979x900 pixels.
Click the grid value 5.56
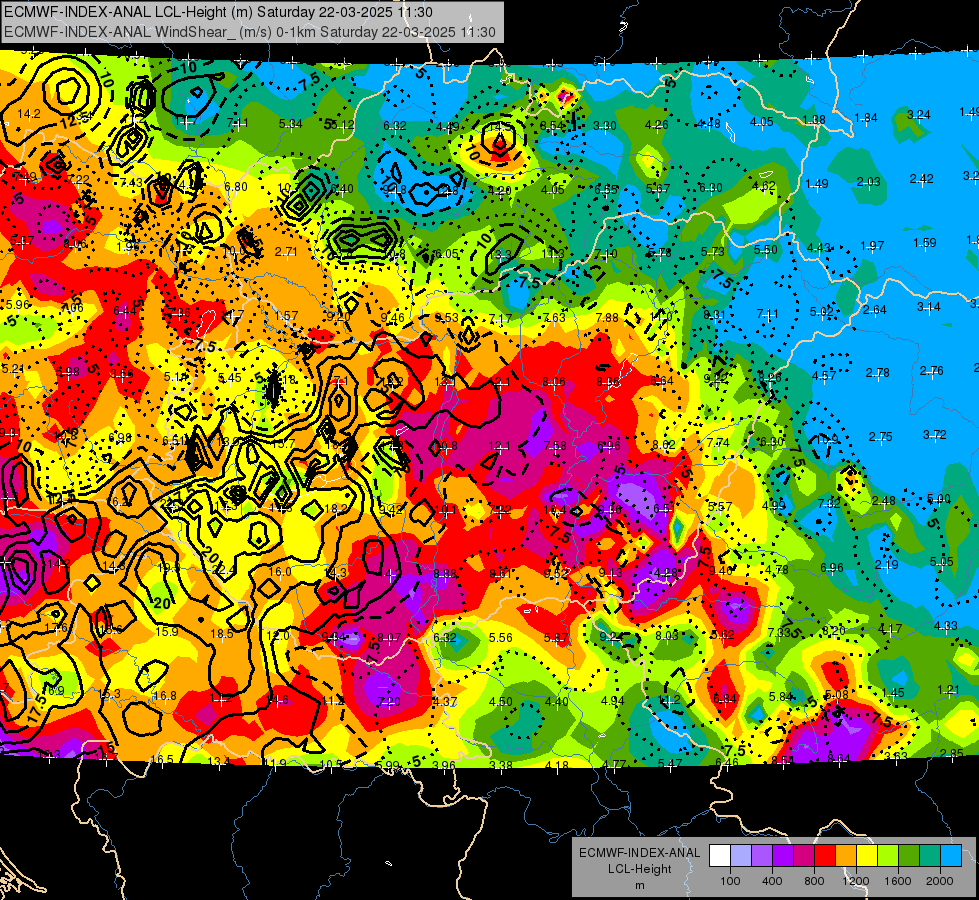[501, 638]
